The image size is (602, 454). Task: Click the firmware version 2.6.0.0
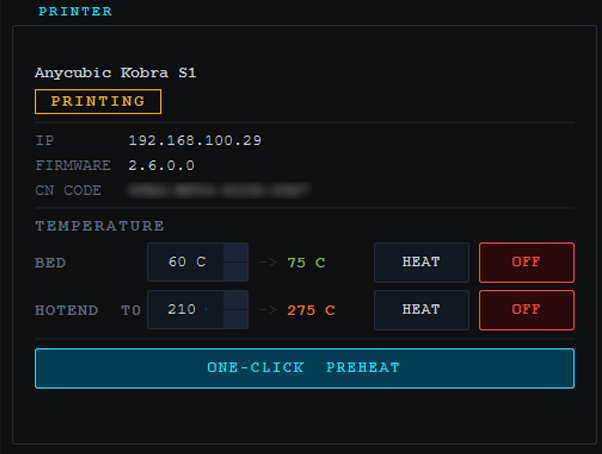(x=161, y=165)
